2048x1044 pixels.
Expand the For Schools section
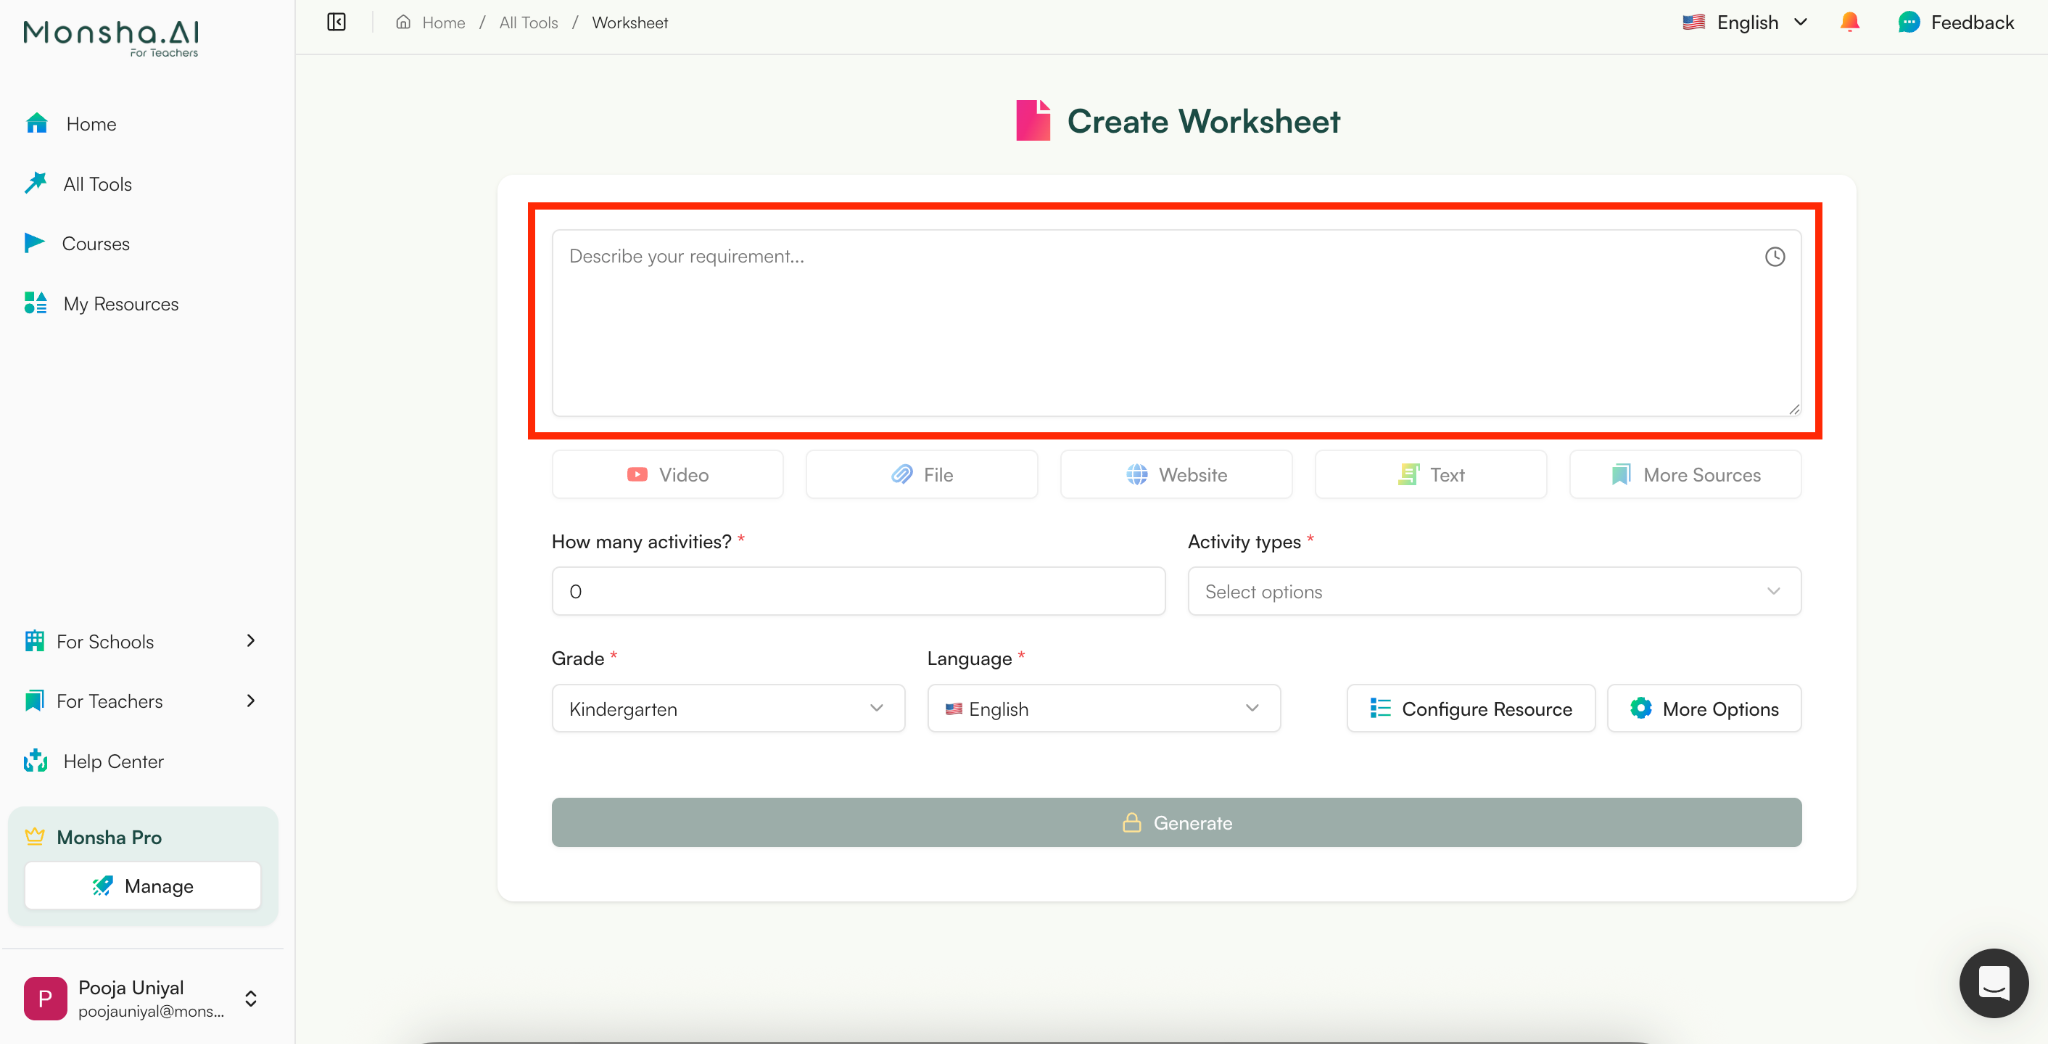[140, 641]
